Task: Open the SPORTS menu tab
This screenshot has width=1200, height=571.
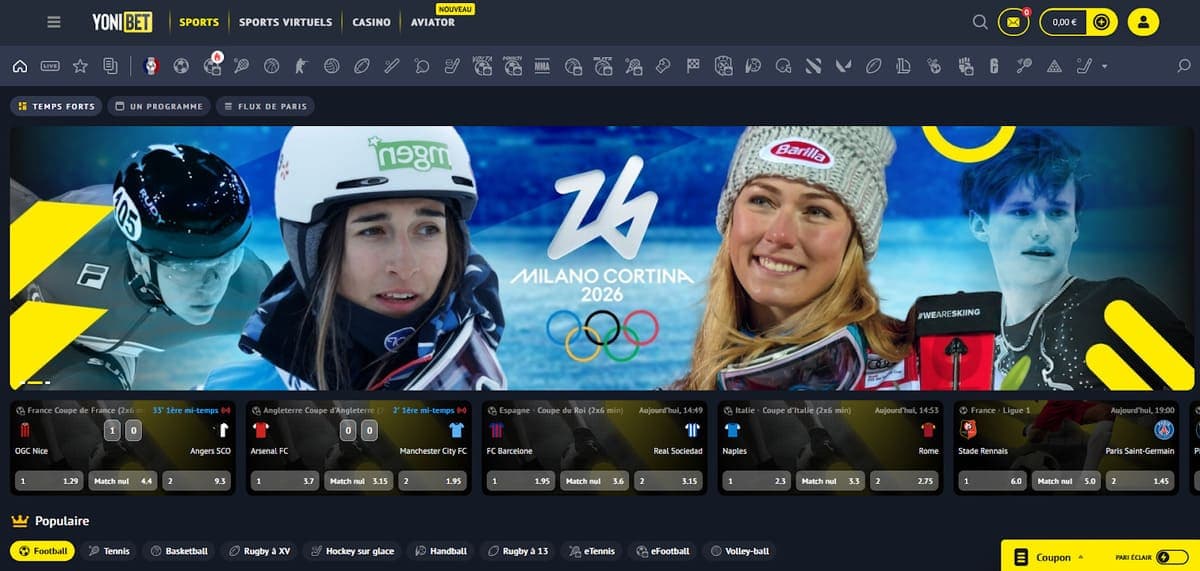Action: (x=199, y=22)
